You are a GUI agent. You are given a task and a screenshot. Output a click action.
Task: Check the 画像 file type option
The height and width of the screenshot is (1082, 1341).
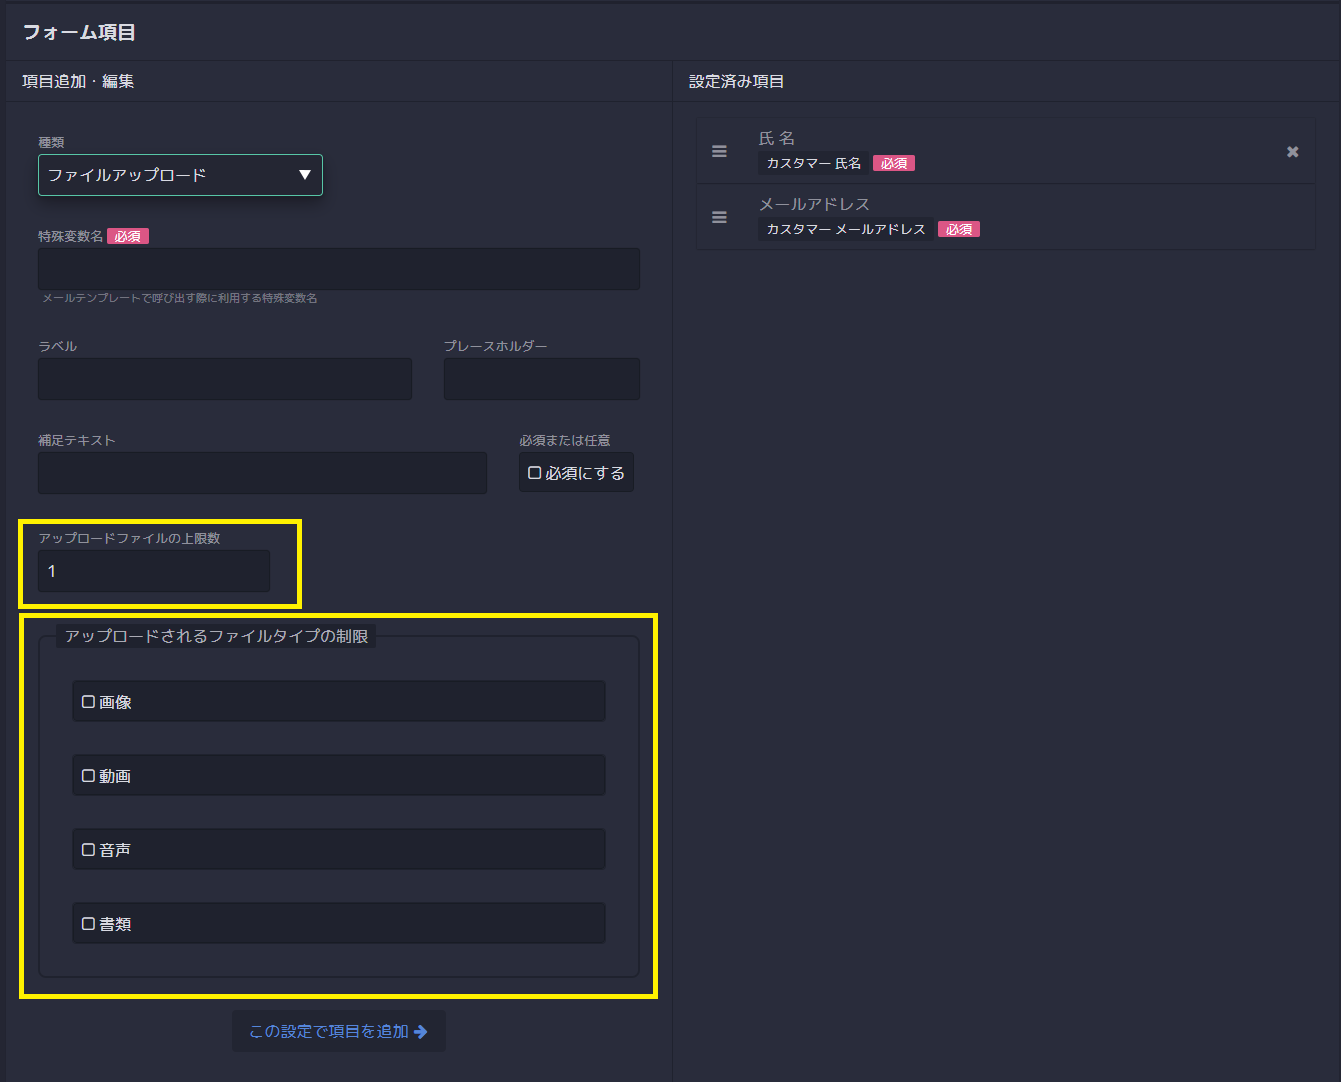click(x=89, y=702)
